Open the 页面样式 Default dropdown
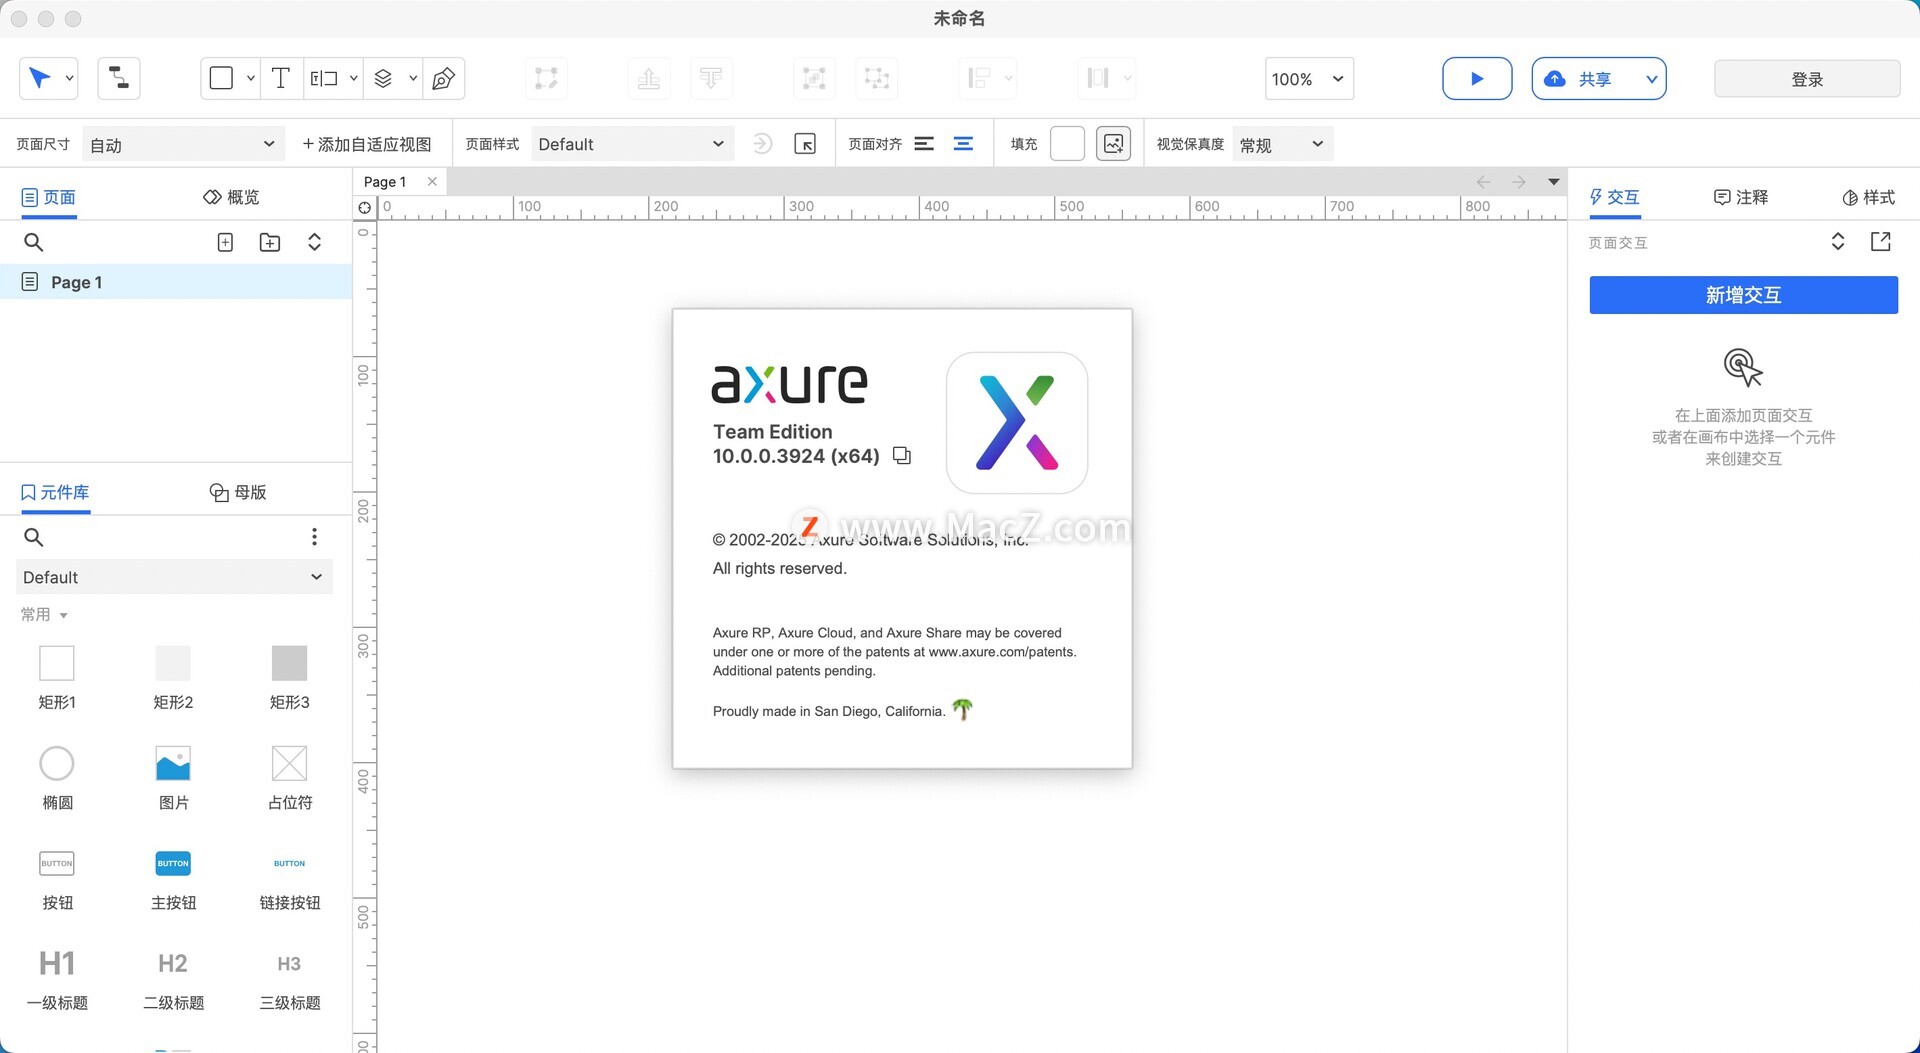 pos(632,144)
